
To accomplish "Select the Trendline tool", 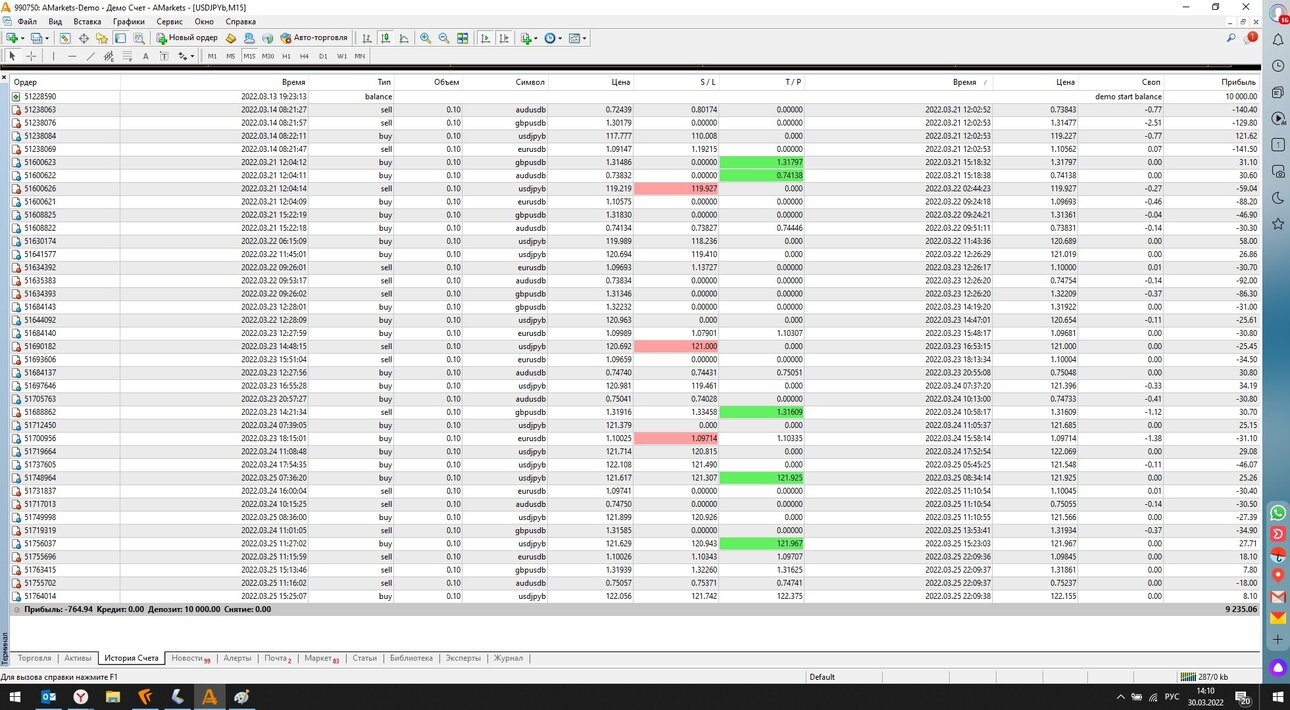I will tap(91, 56).
